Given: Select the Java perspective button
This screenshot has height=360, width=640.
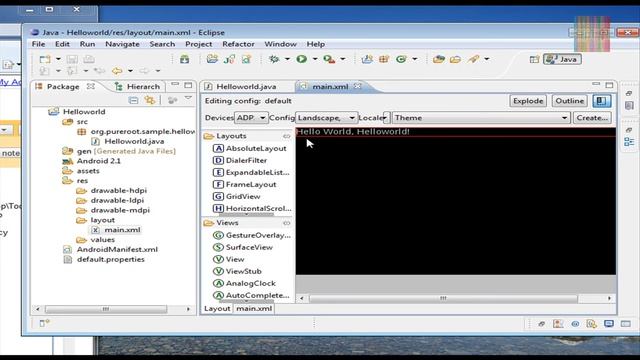Looking at the screenshot, I should [562, 59].
